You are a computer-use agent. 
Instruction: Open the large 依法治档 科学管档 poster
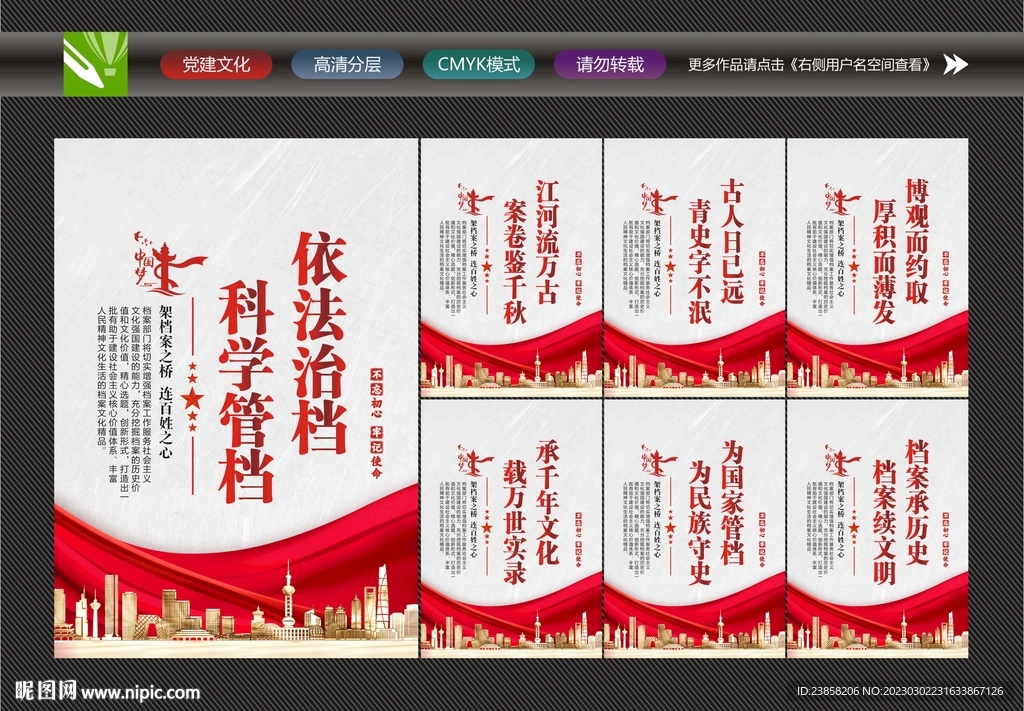(x=236, y=398)
